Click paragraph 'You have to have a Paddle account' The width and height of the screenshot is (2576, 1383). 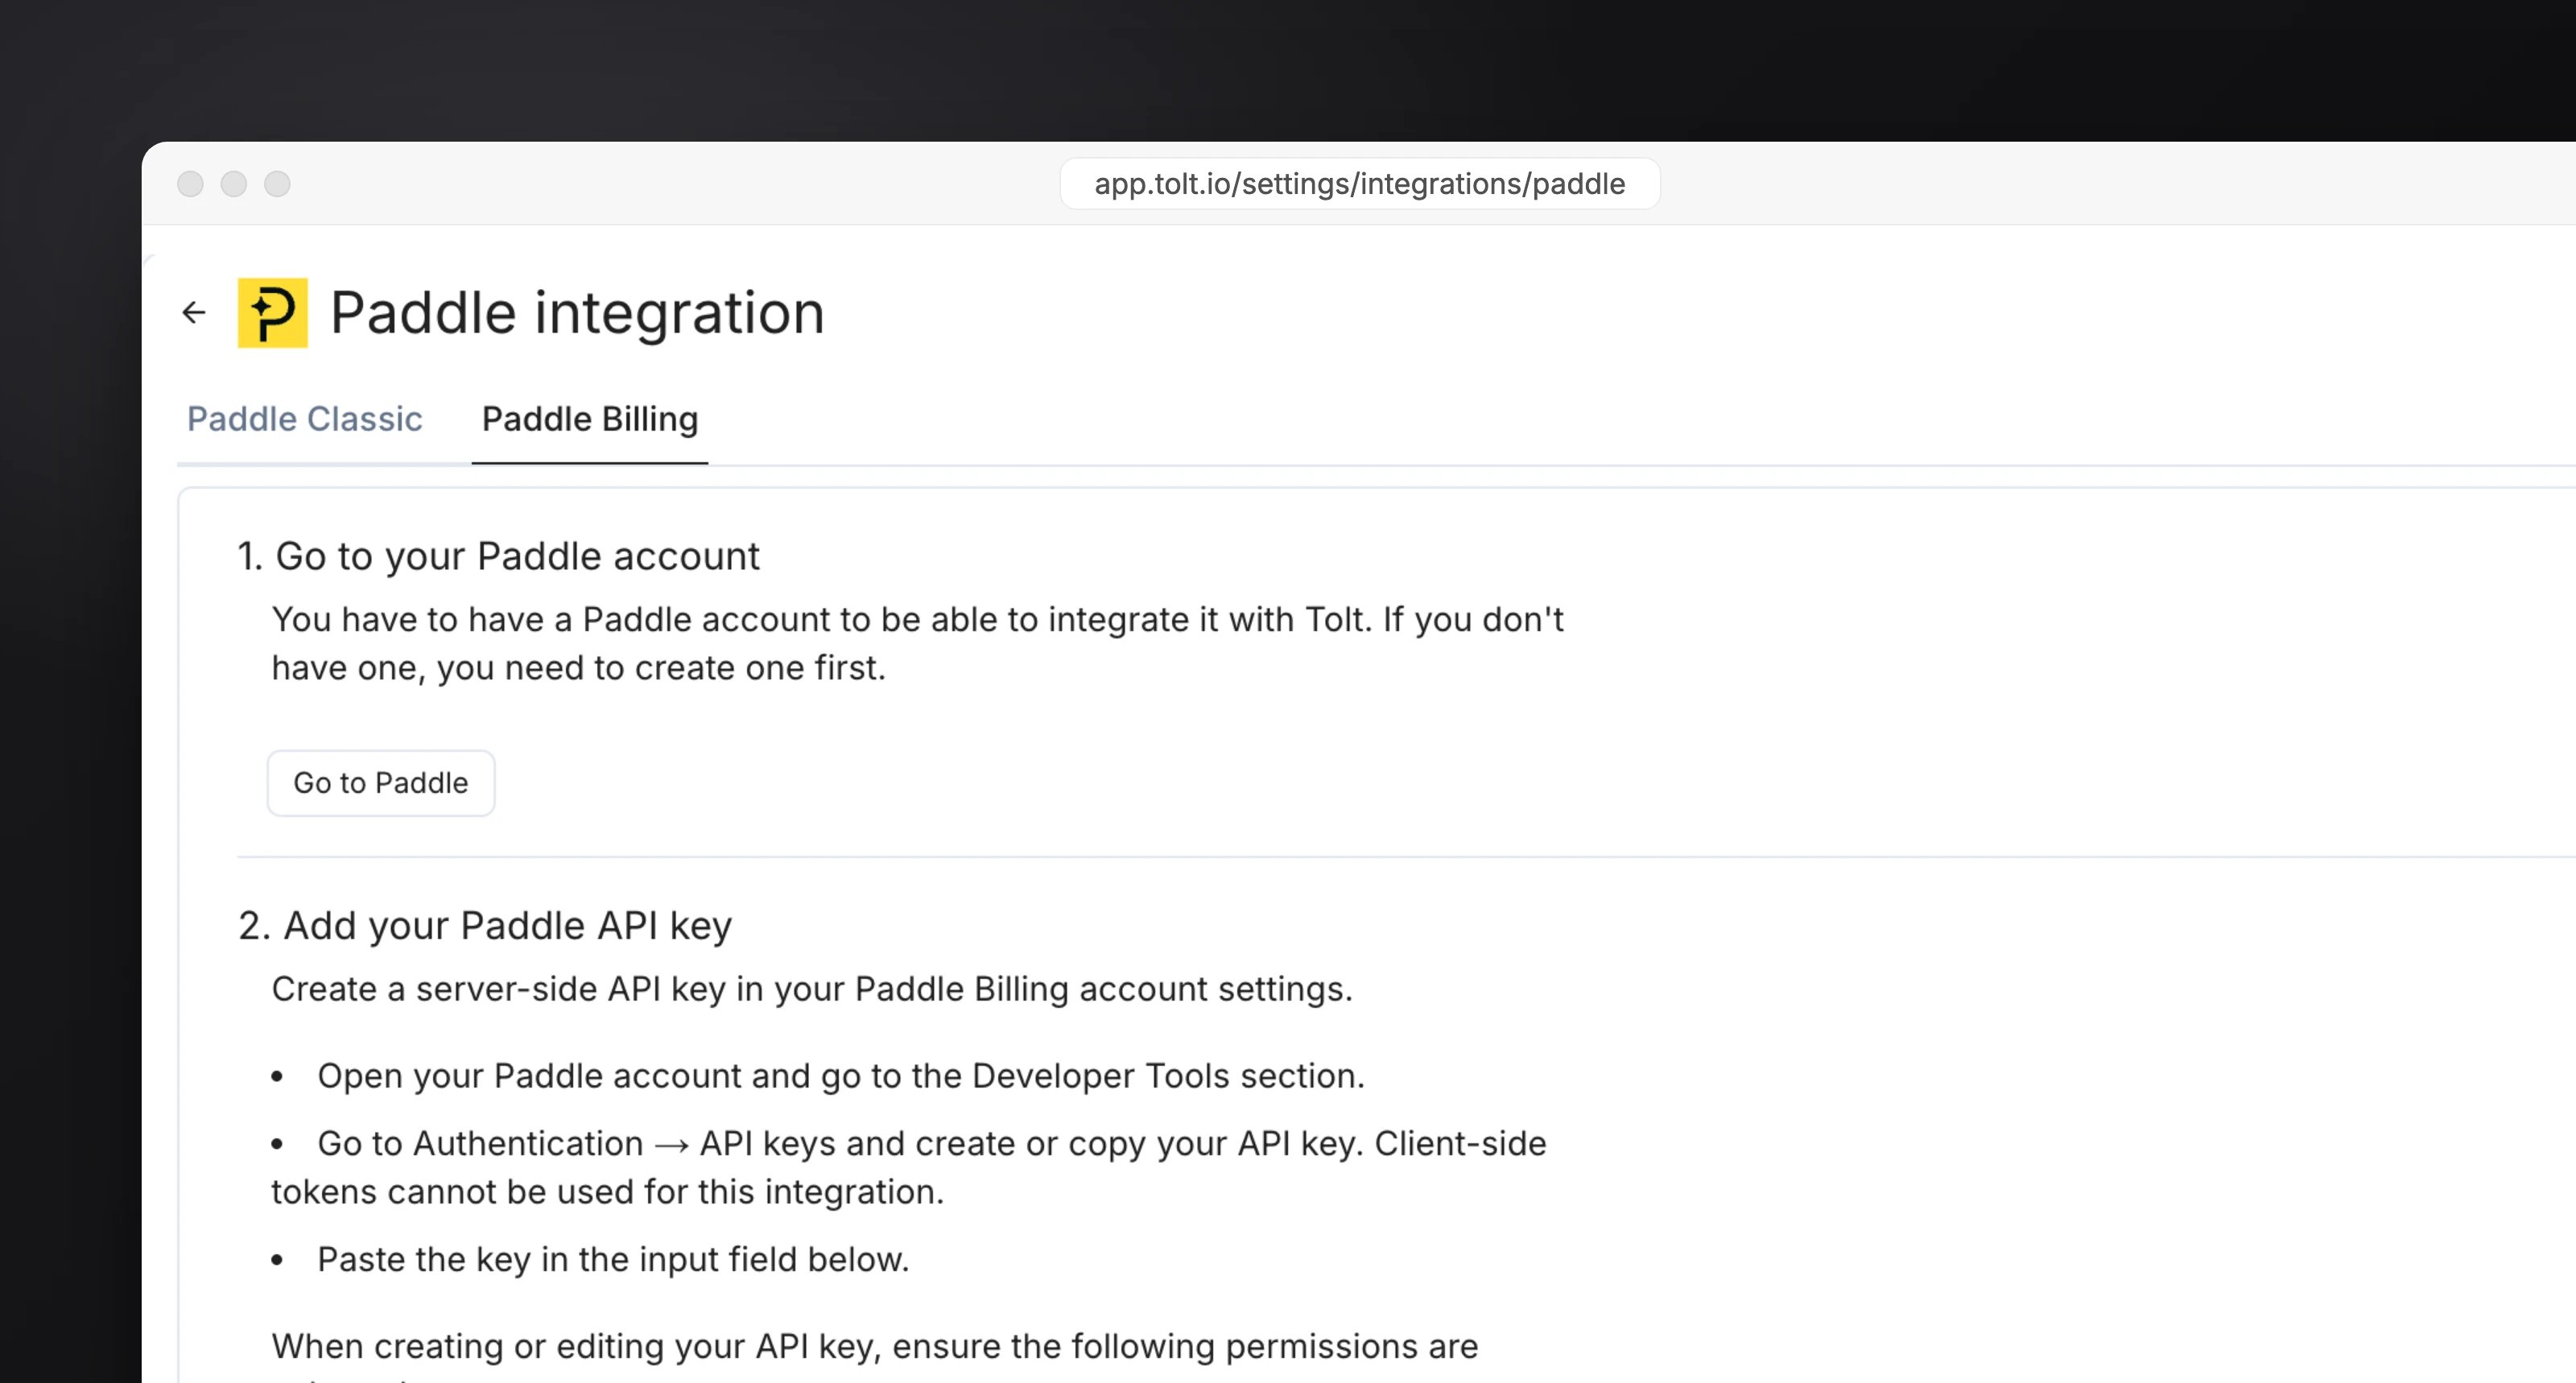click(x=918, y=644)
